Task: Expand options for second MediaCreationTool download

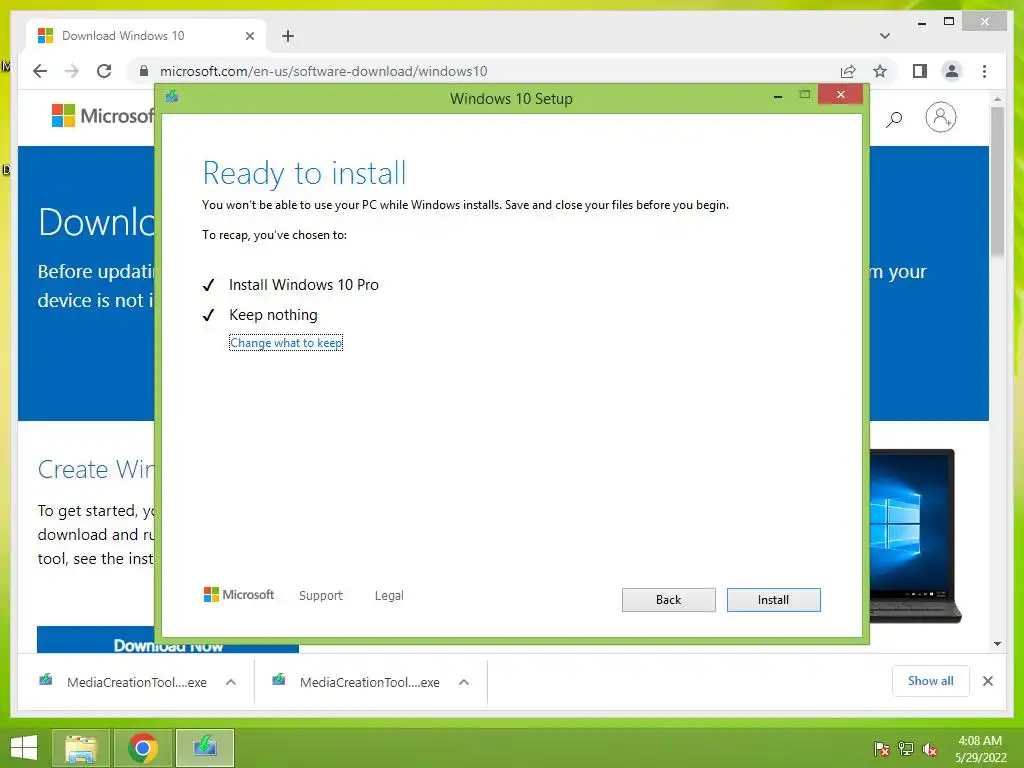Action: 464,682
